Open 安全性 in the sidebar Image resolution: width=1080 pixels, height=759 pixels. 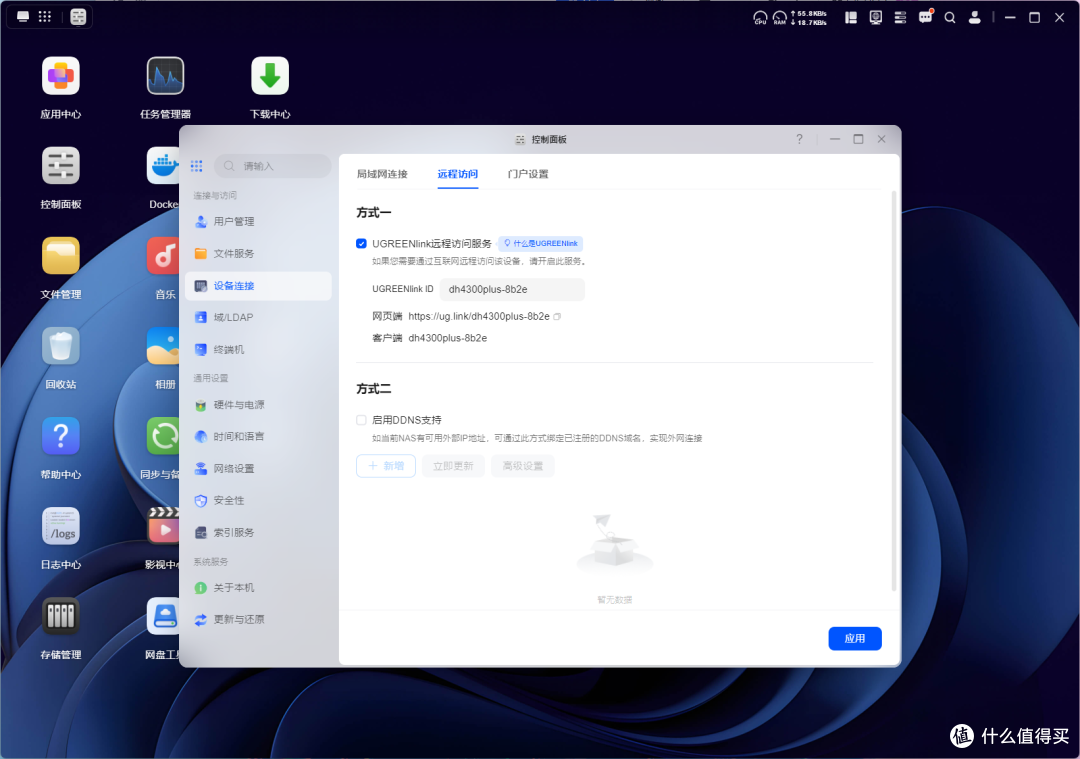258,501
